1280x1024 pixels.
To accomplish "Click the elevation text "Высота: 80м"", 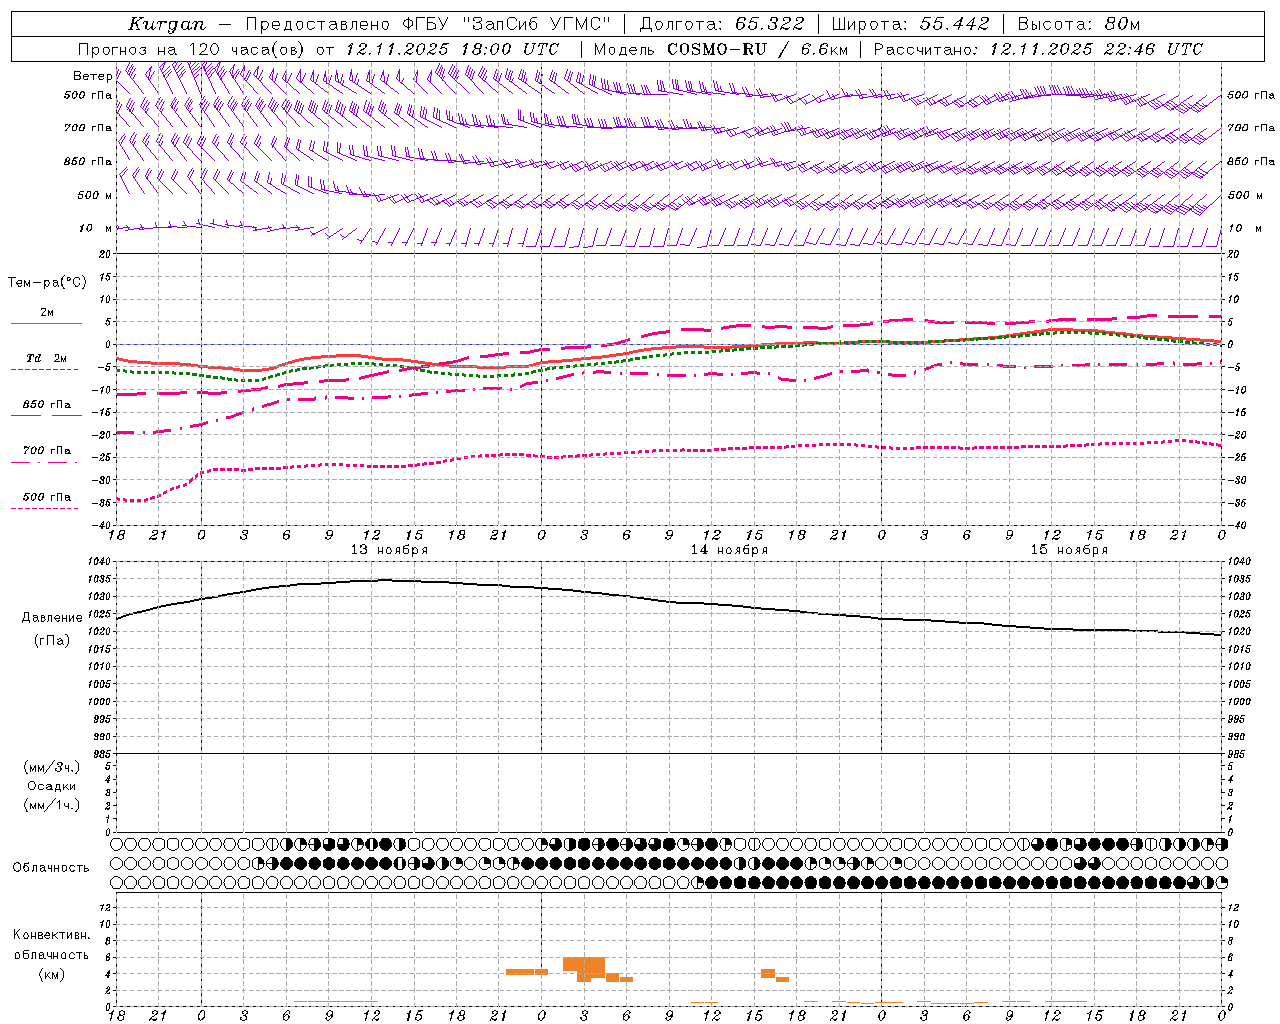I will (x=1078, y=24).
